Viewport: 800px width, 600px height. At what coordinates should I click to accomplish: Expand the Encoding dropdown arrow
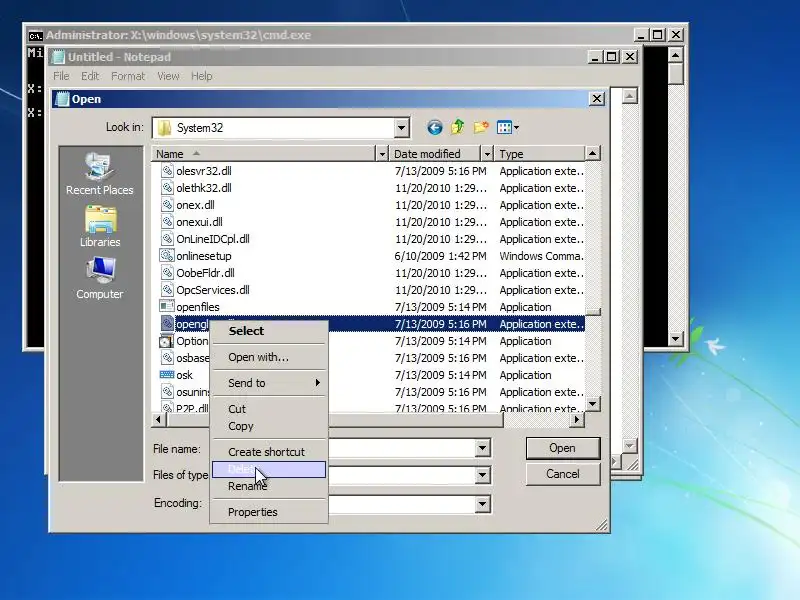482,504
